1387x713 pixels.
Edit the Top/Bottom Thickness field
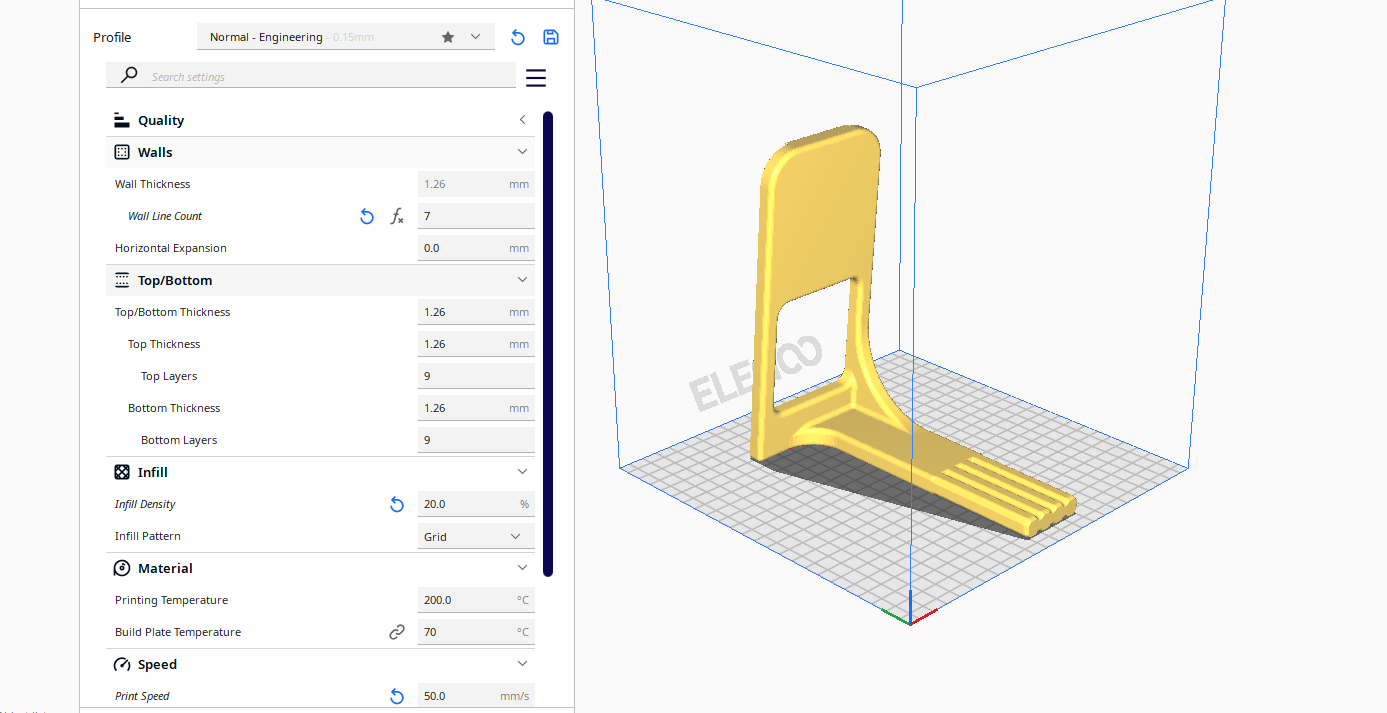coord(476,312)
